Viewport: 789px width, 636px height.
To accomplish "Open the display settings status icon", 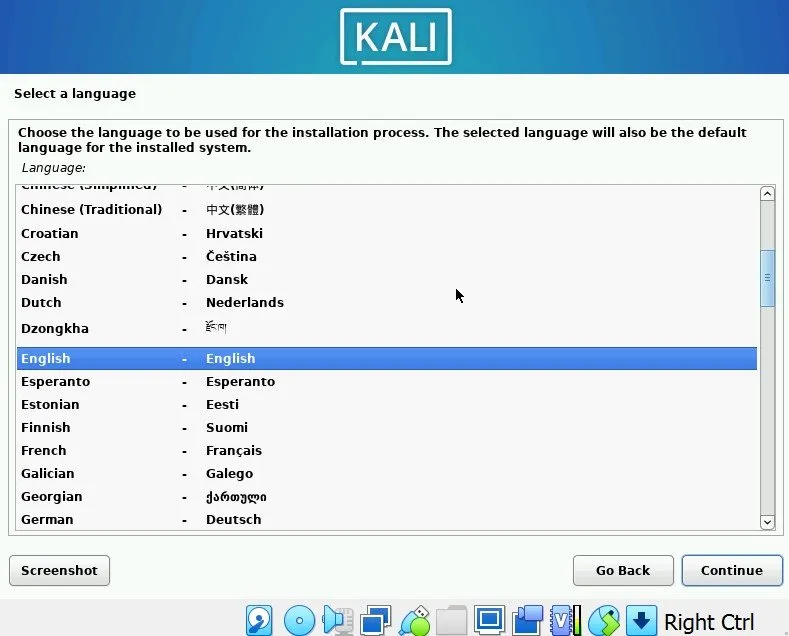I will pyautogui.click(x=489, y=620).
